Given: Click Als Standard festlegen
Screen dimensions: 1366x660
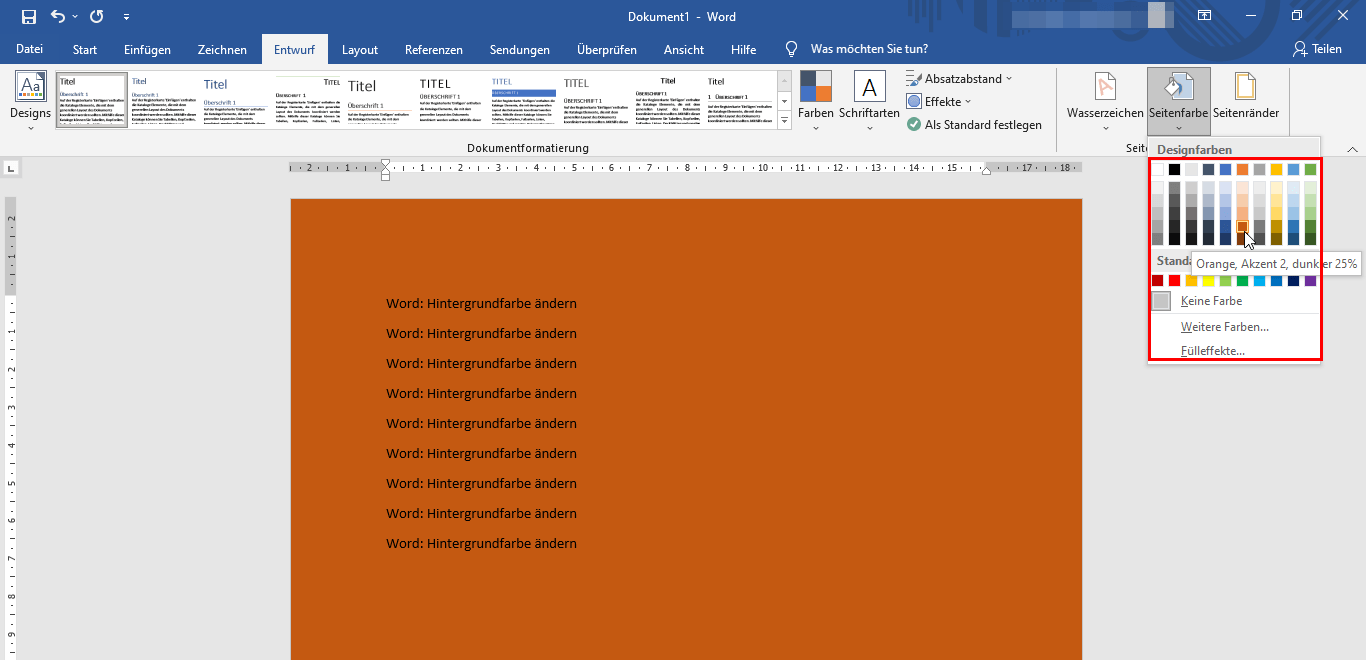Looking at the screenshot, I should 974,125.
